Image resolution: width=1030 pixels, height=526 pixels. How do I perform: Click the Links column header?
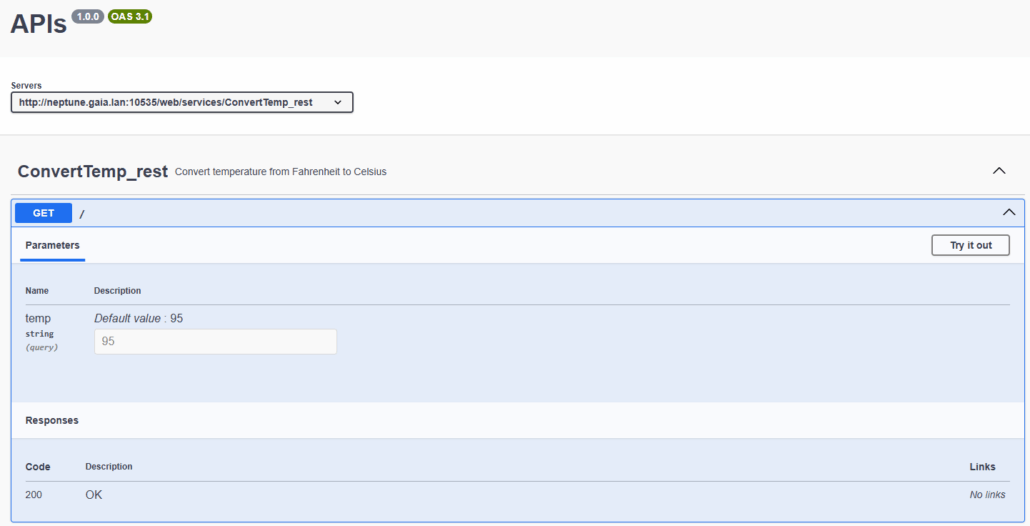pos(982,467)
